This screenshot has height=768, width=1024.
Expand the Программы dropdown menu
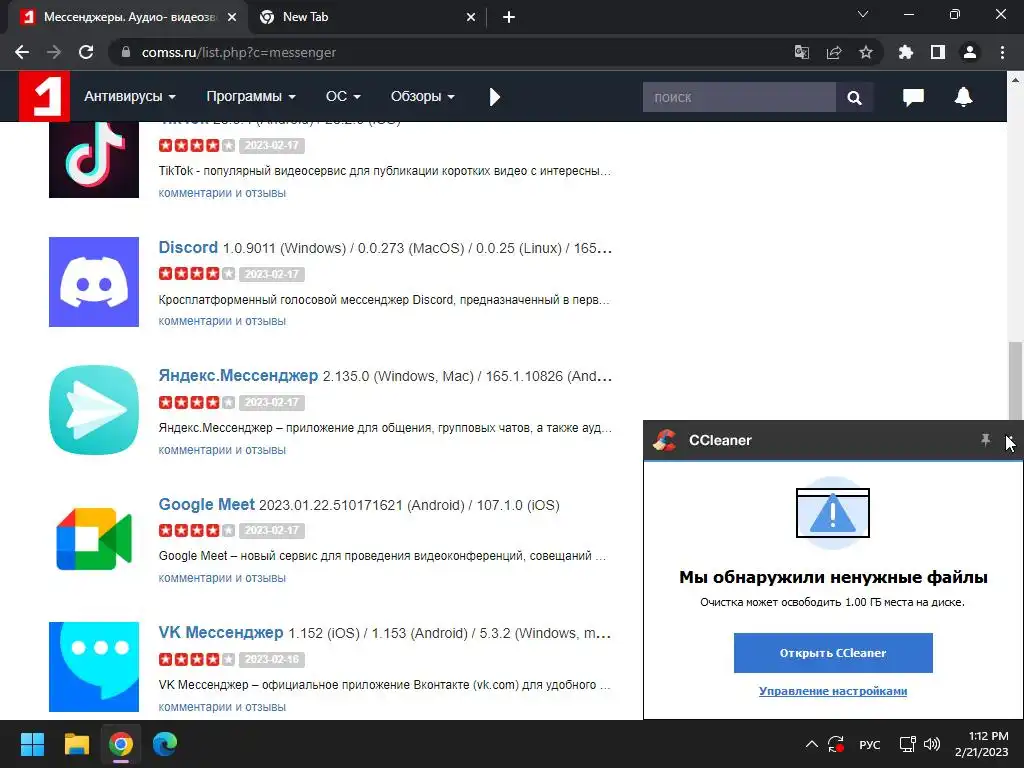coord(251,97)
